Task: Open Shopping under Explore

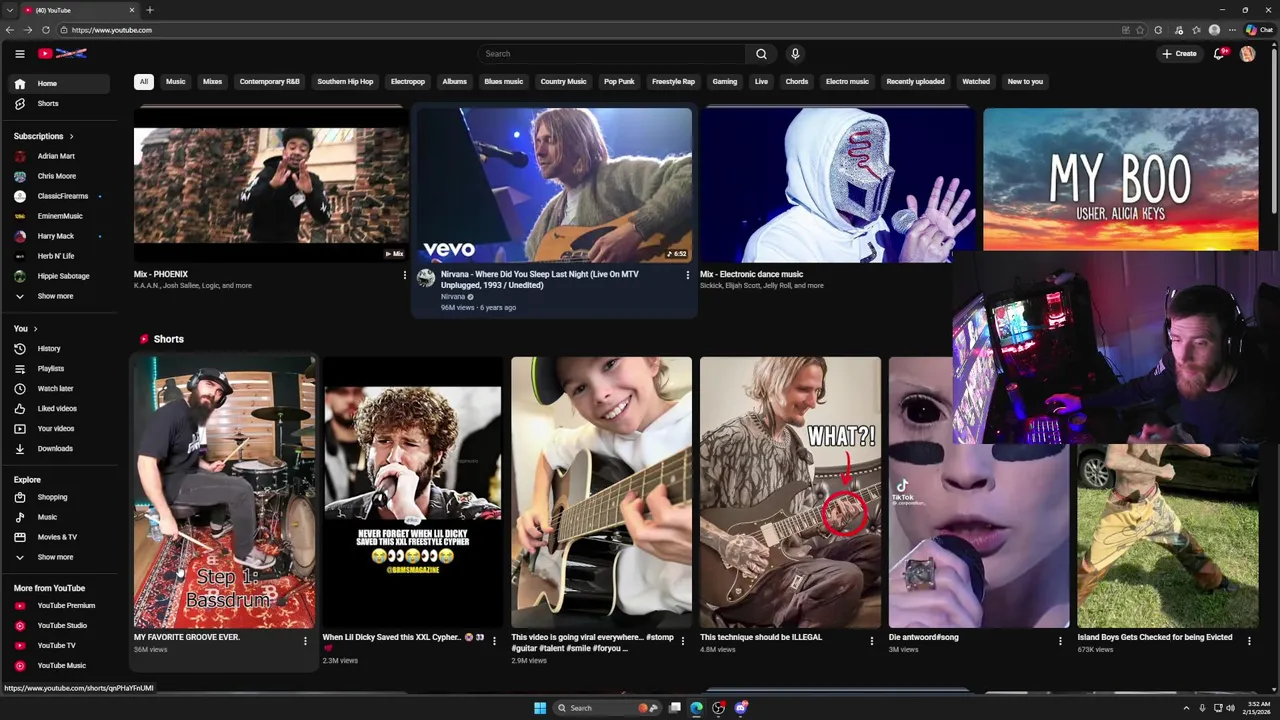Action: (57, 497)
